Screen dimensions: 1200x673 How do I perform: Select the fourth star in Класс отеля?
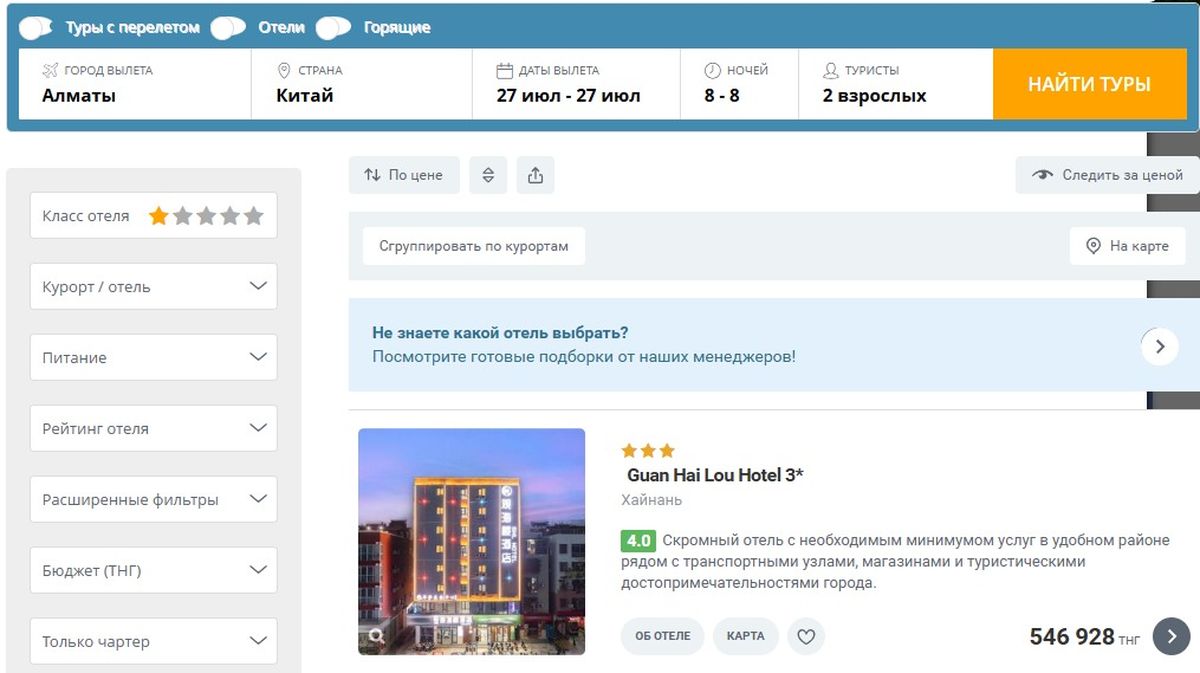click(x=230, y=215)
